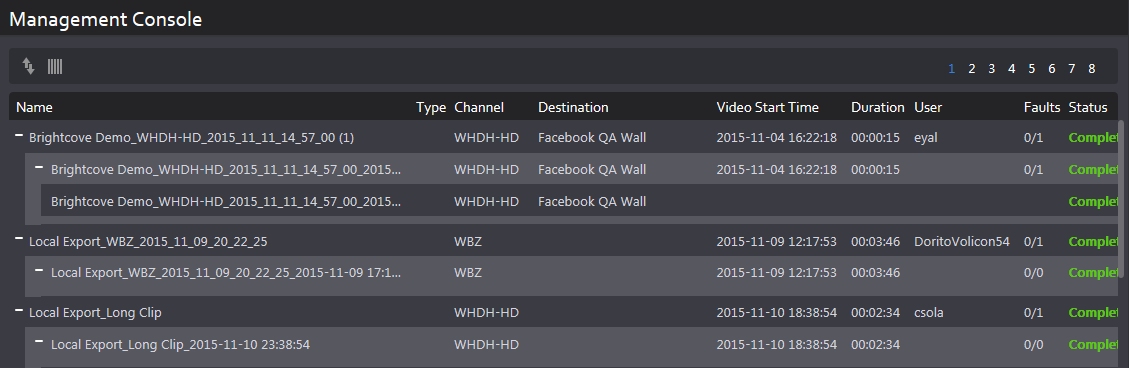Collapse Local Export_Long Clip parent row
This screenshot has width=1129, height=368.
pyautogui.click(x=19, y=310)
